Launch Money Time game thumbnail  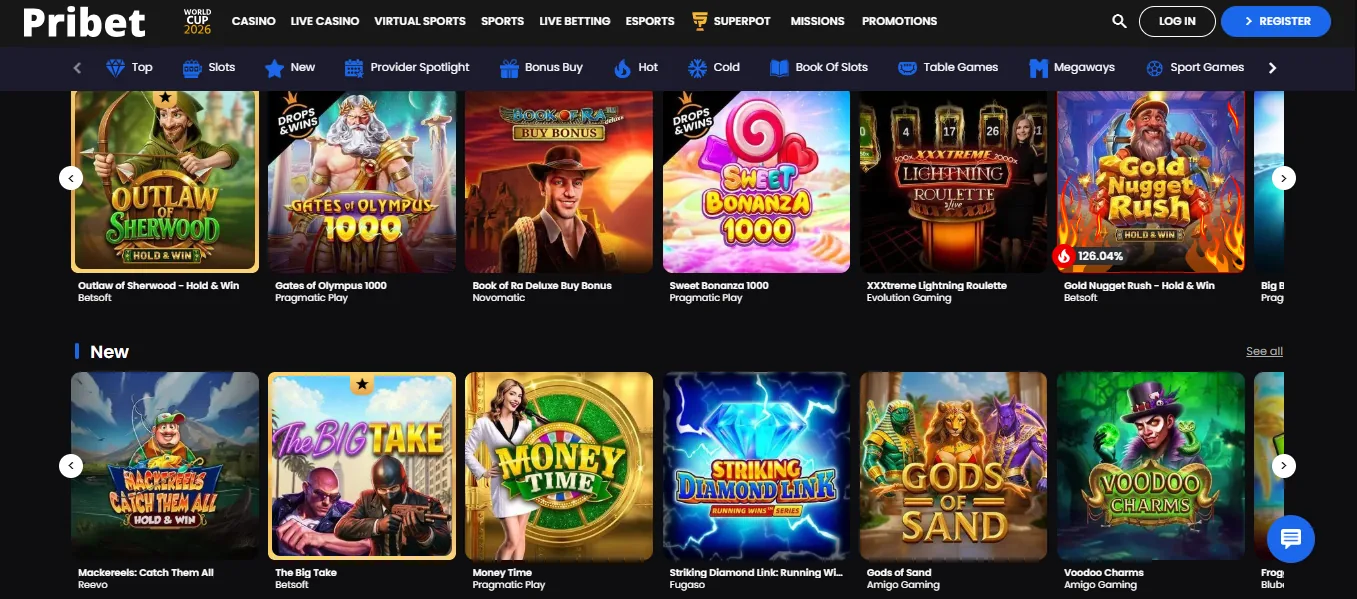click(x=559, y=466)
